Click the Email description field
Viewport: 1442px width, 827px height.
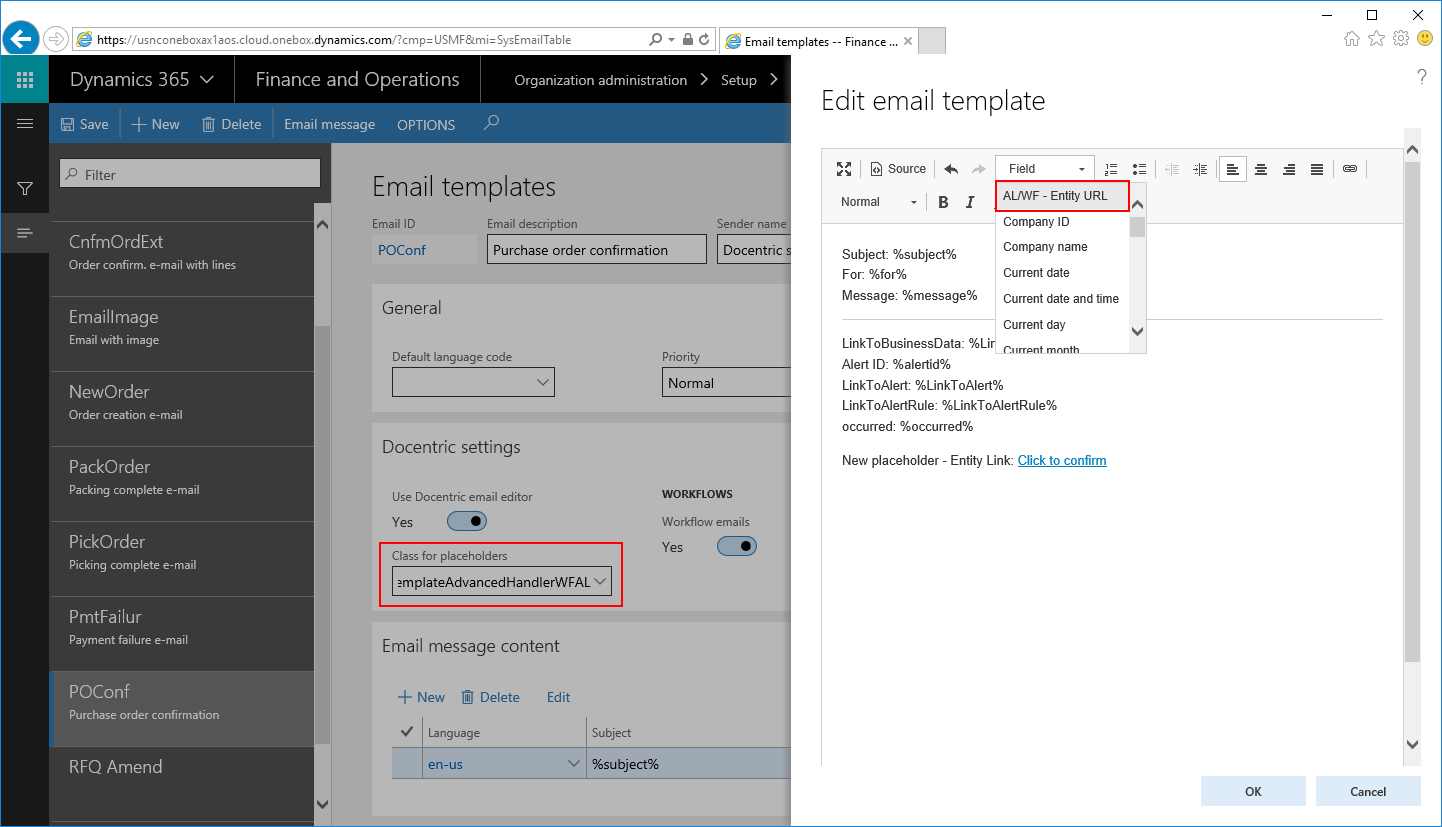tap(597, 250)
